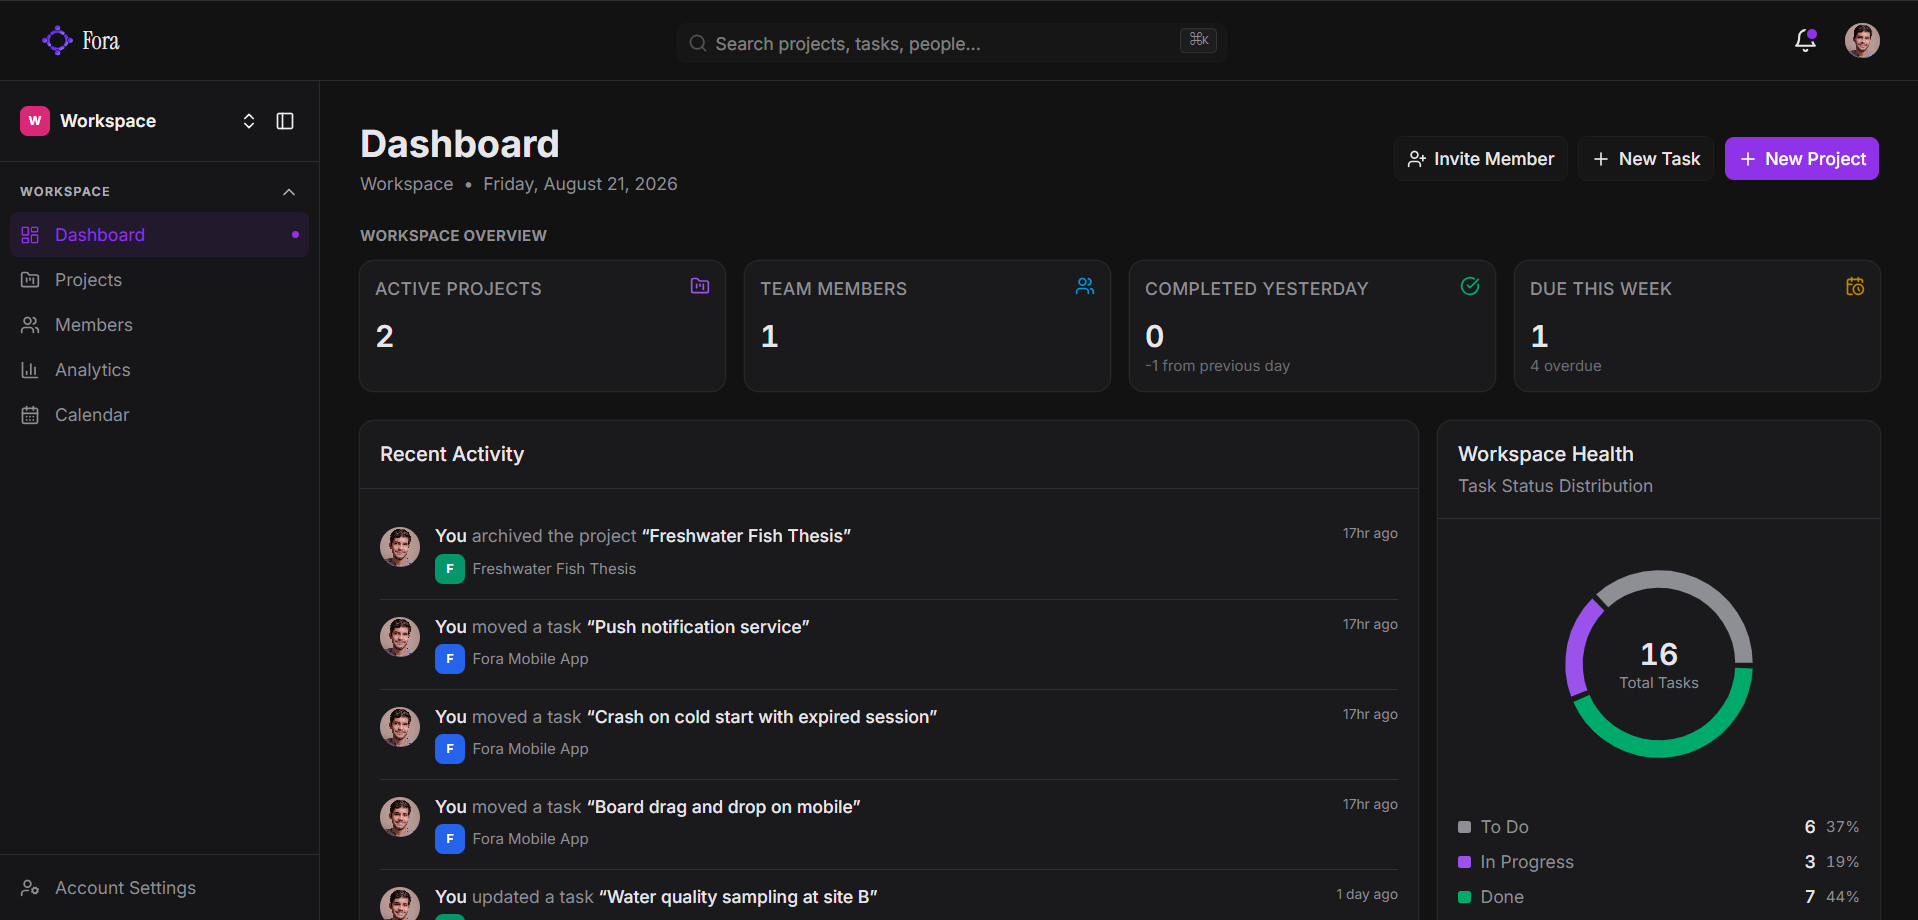1918x920 pixels.
Task: Open "Crash on cold start with expired session"
Action: coord(889,734)
